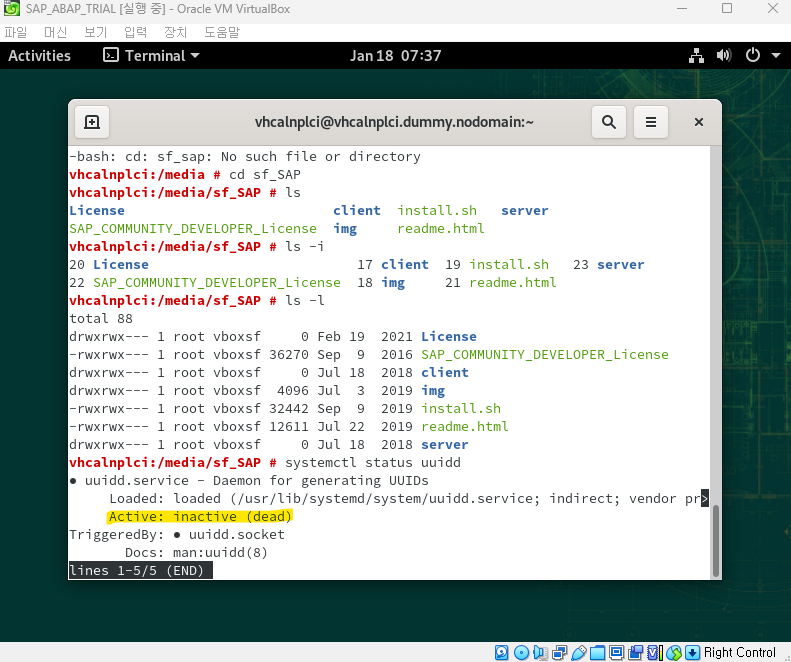The image size is (791, 662).
Task: Click the 'cd sf_SAP' command text
Action: click(265, 175)
